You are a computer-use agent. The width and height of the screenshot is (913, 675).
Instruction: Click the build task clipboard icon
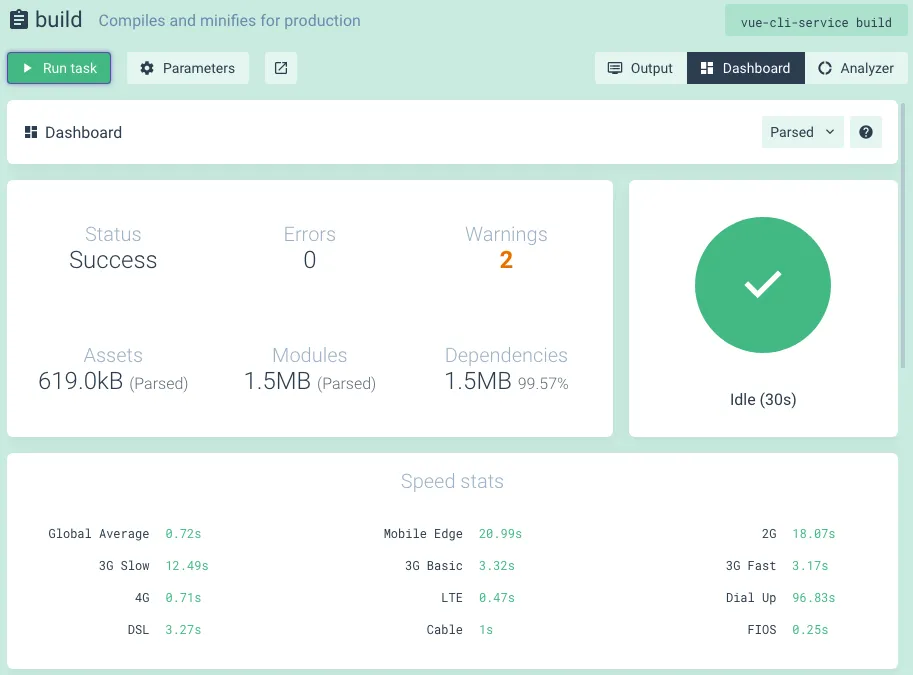tap(19, 19)
